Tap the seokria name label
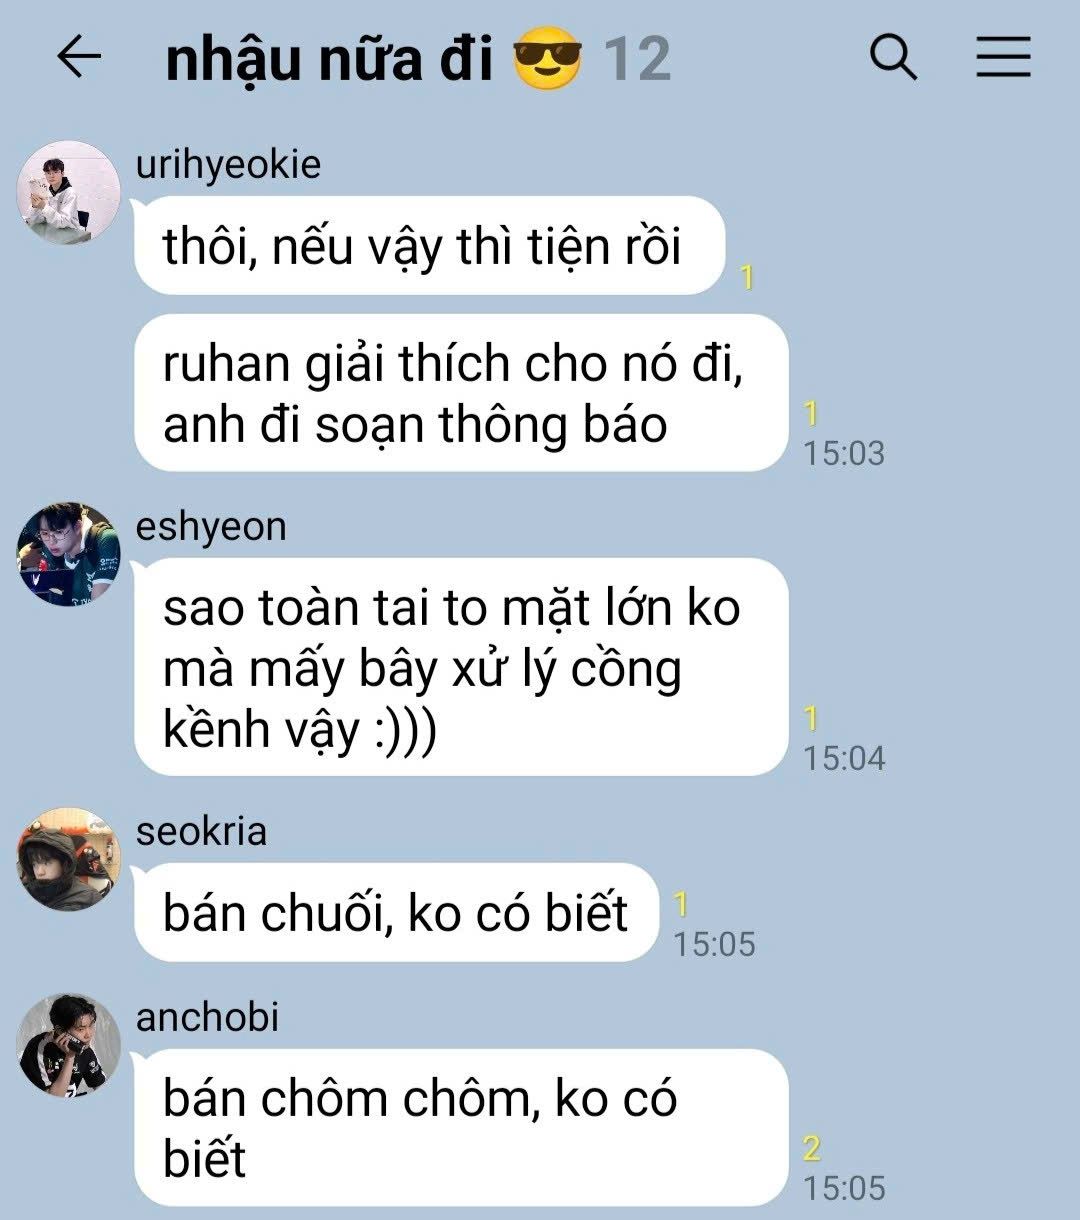The image size is (1080, 1220). pyautogui.click(x=201, y=832)
